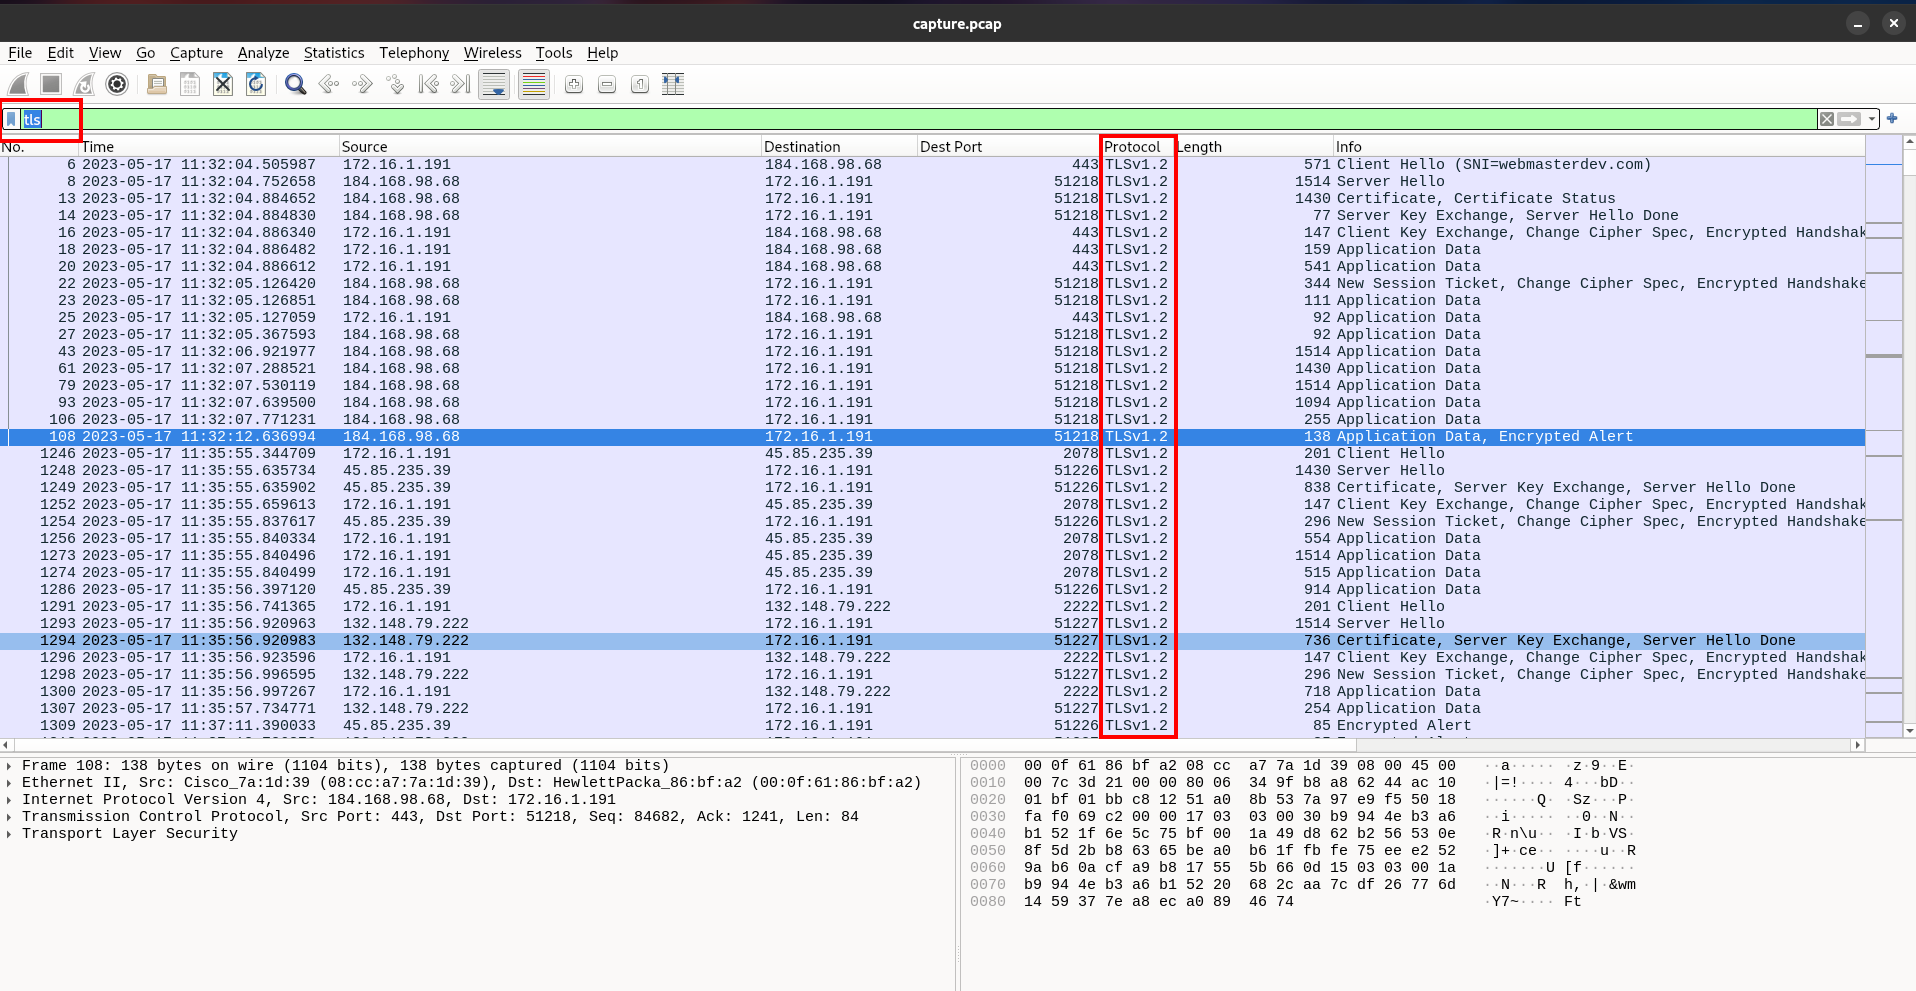Restart the current capture
This screenshot has height=991, width=1916.
(85, 85)
